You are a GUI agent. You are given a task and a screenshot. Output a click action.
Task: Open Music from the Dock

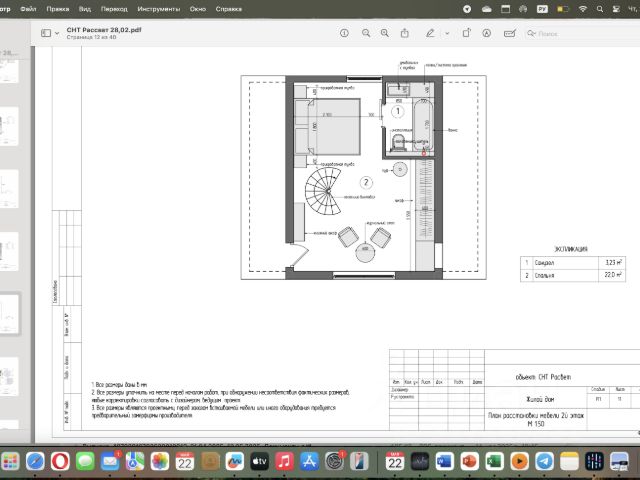pyautogui.click(x=284, y=462)
